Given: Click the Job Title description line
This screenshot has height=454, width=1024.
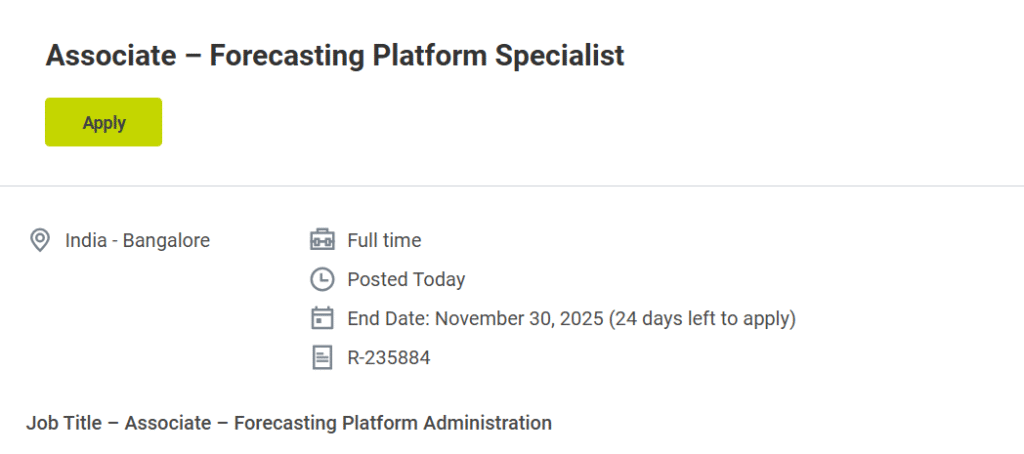Looking at the screenshot, I should [x=289, y=423].
